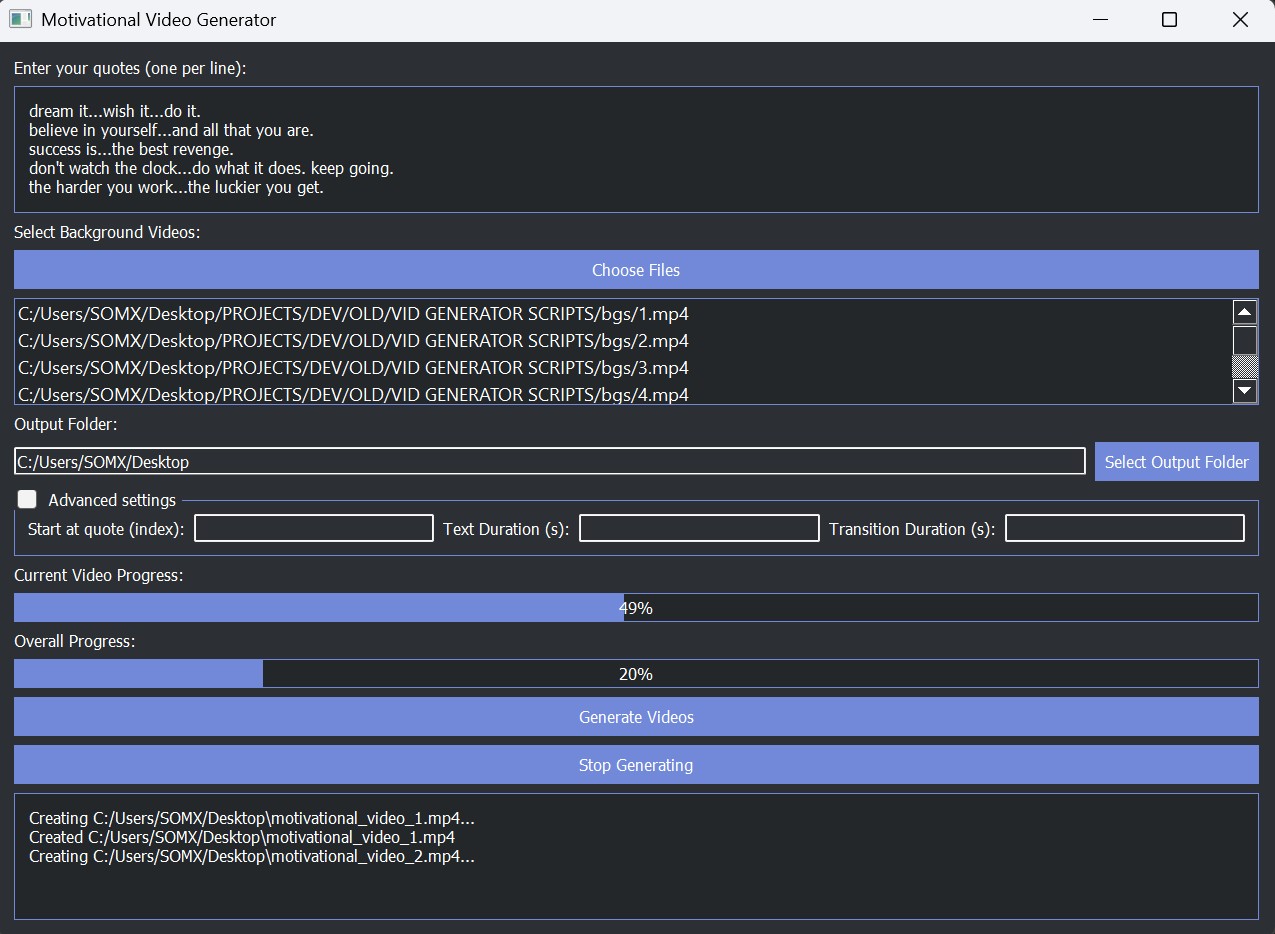Minimize the Motivational Video Generator window
The height and width of the screenshot is (934, 1275).
click(1101, 20)
